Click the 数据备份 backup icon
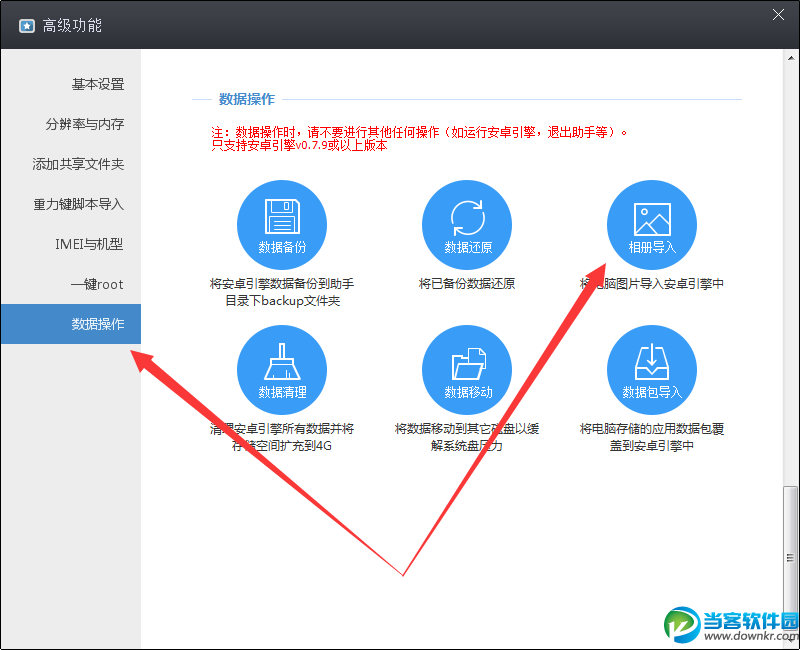The width and height of the screenshot is (800, 650). pyautogui.click(x=282, y=224)
